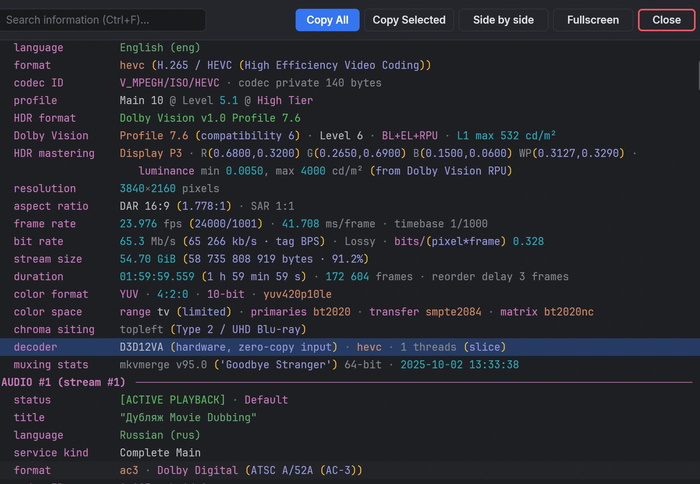
Task: Switch to Side by side view
Action: point(503,20)
